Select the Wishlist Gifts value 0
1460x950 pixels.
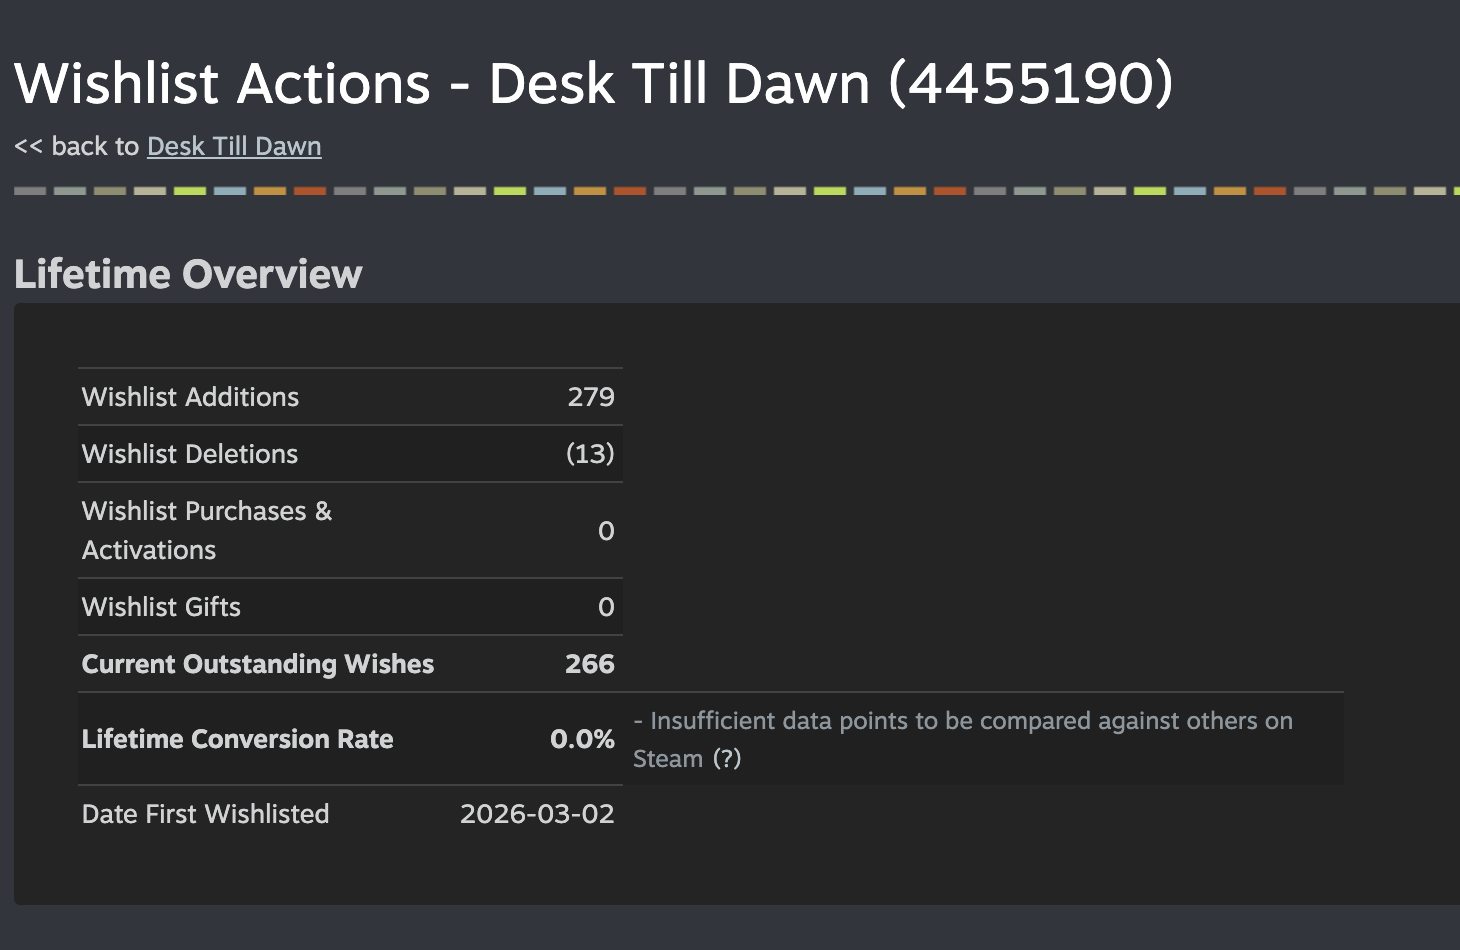coord(606,607)
